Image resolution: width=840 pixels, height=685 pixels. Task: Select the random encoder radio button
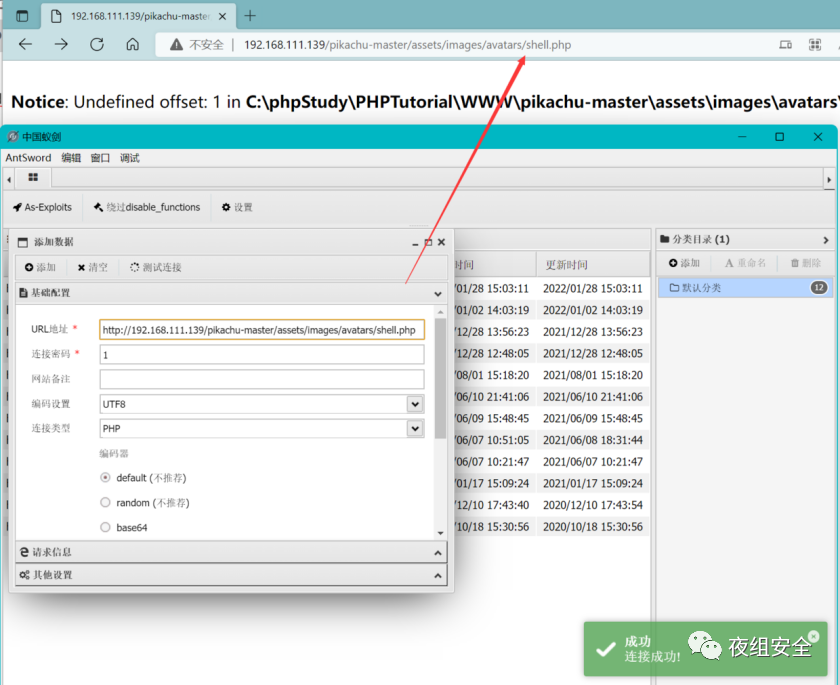pos(106,502)
